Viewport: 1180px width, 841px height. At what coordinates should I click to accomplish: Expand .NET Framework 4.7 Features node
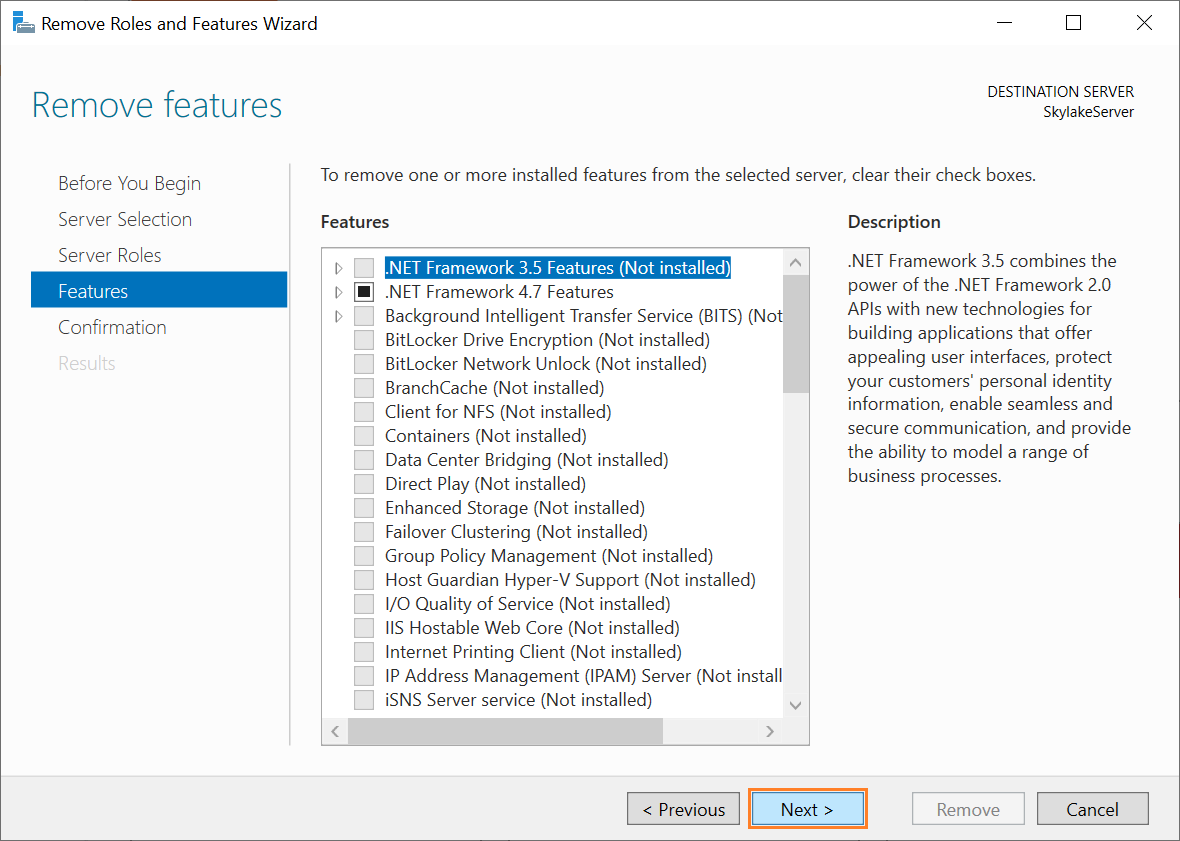click(x=339, y=293)
